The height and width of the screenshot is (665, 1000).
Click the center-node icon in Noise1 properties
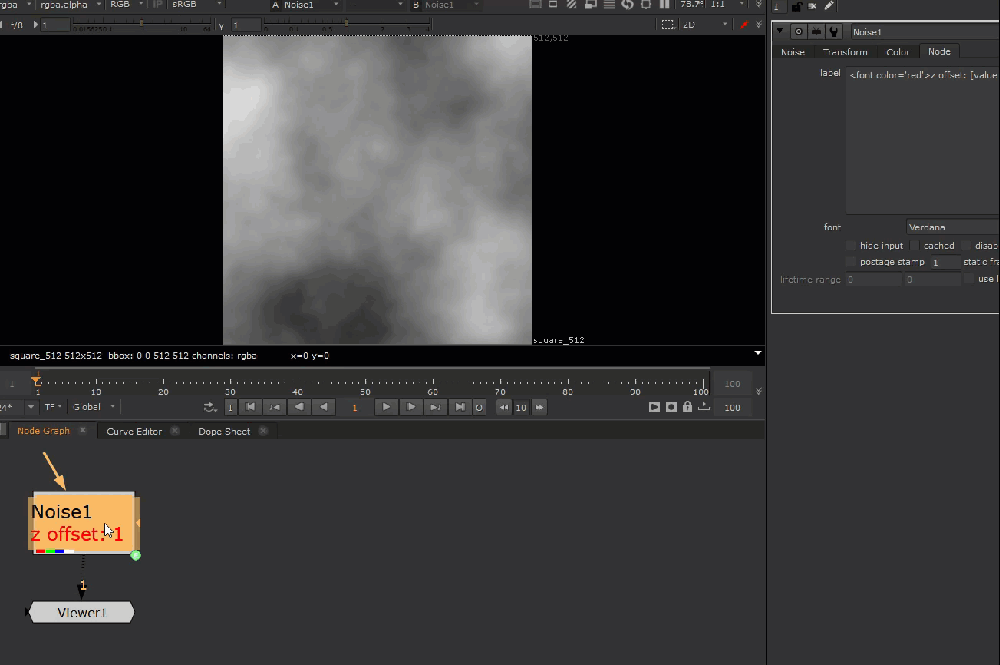pos(798,32)
